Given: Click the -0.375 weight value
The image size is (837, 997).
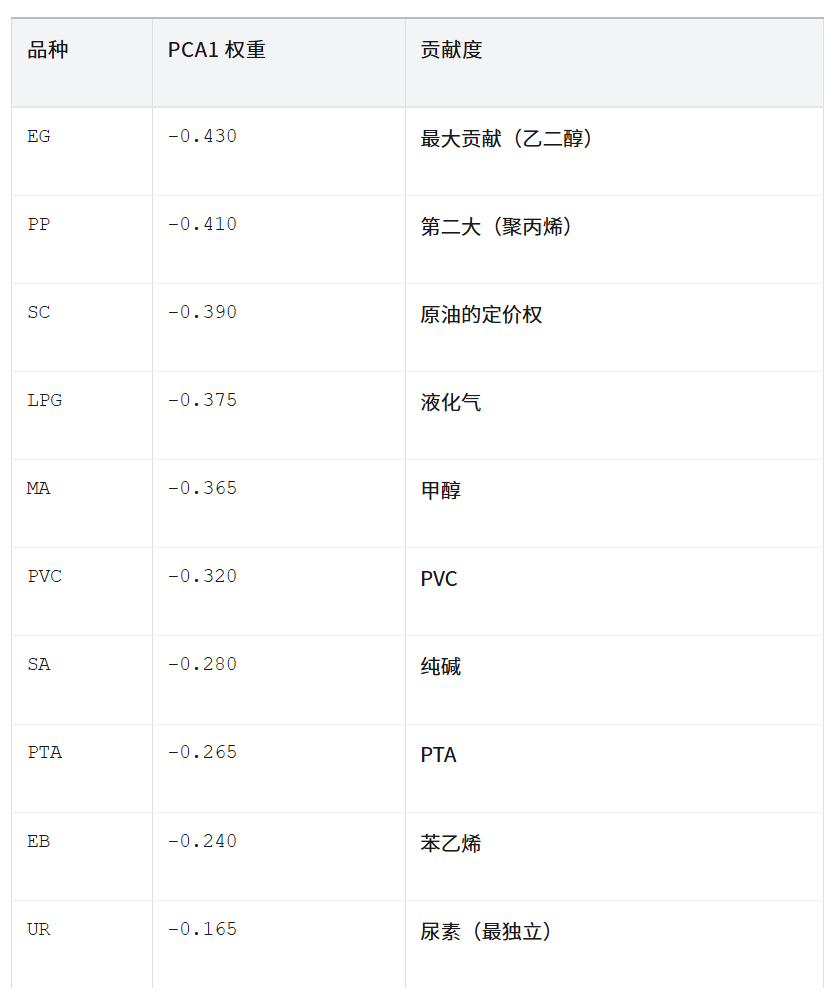Looking at the screenshot, I should 202,401.
